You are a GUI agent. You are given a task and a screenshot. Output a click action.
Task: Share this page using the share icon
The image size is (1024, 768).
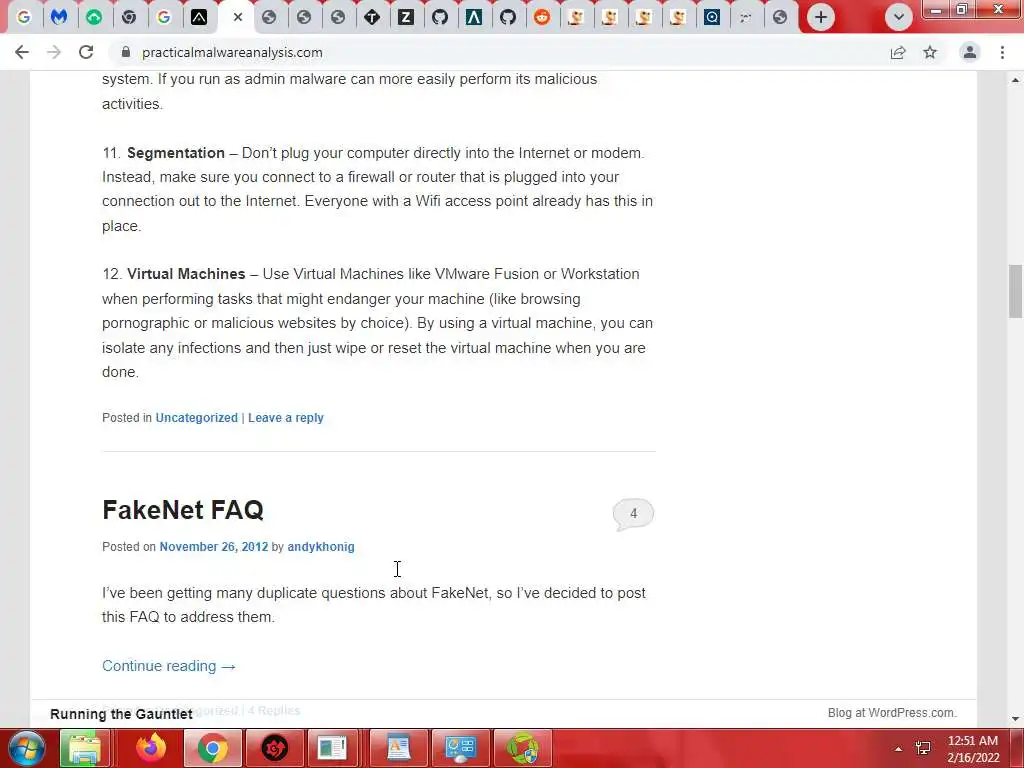coord(898,52)
